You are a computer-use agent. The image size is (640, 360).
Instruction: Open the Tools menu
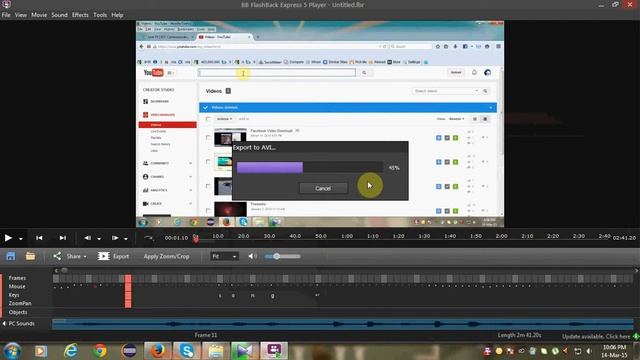click(100, 15)
